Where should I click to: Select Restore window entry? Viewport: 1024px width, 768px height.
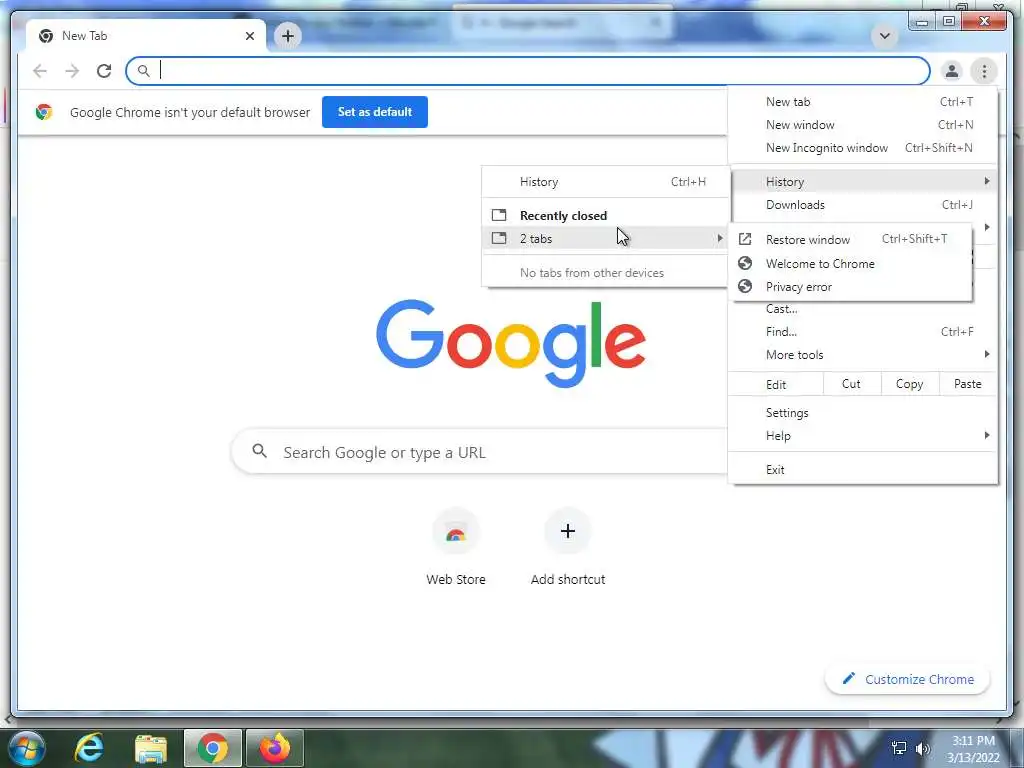point(851,239)
